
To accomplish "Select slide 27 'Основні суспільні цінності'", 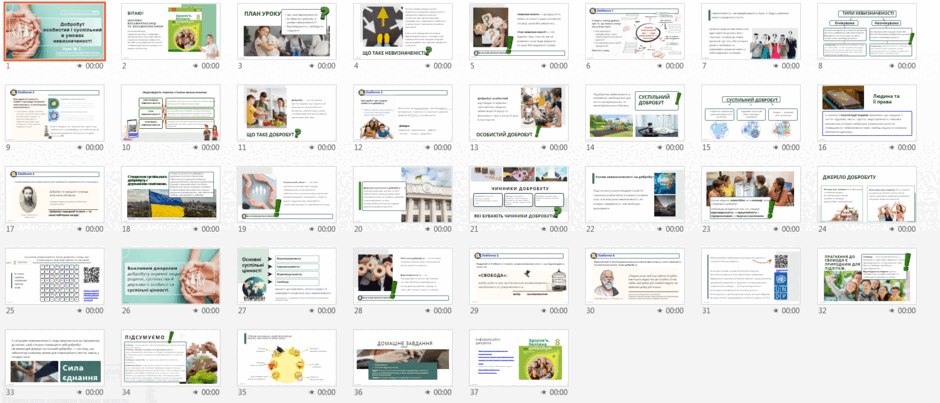I will [x=286, y=276].
